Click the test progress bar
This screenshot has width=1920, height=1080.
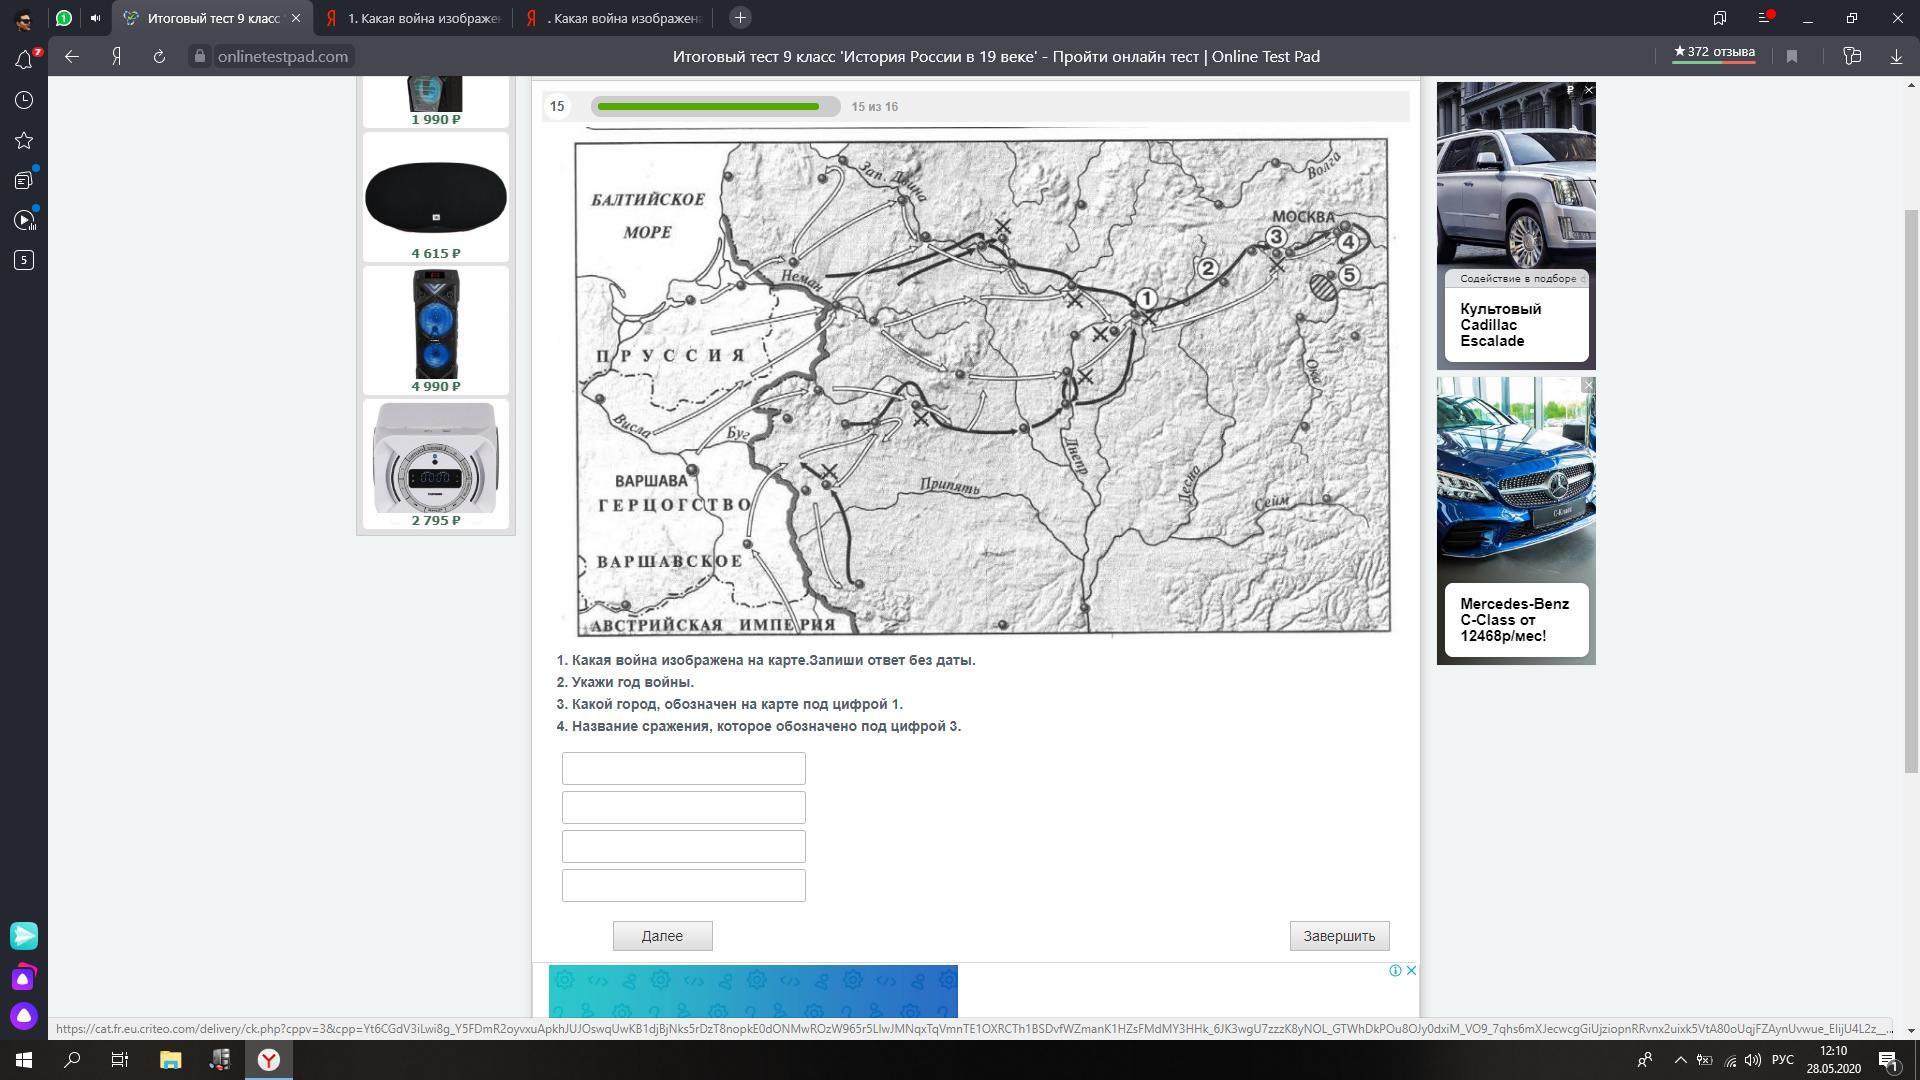[715, 106]
